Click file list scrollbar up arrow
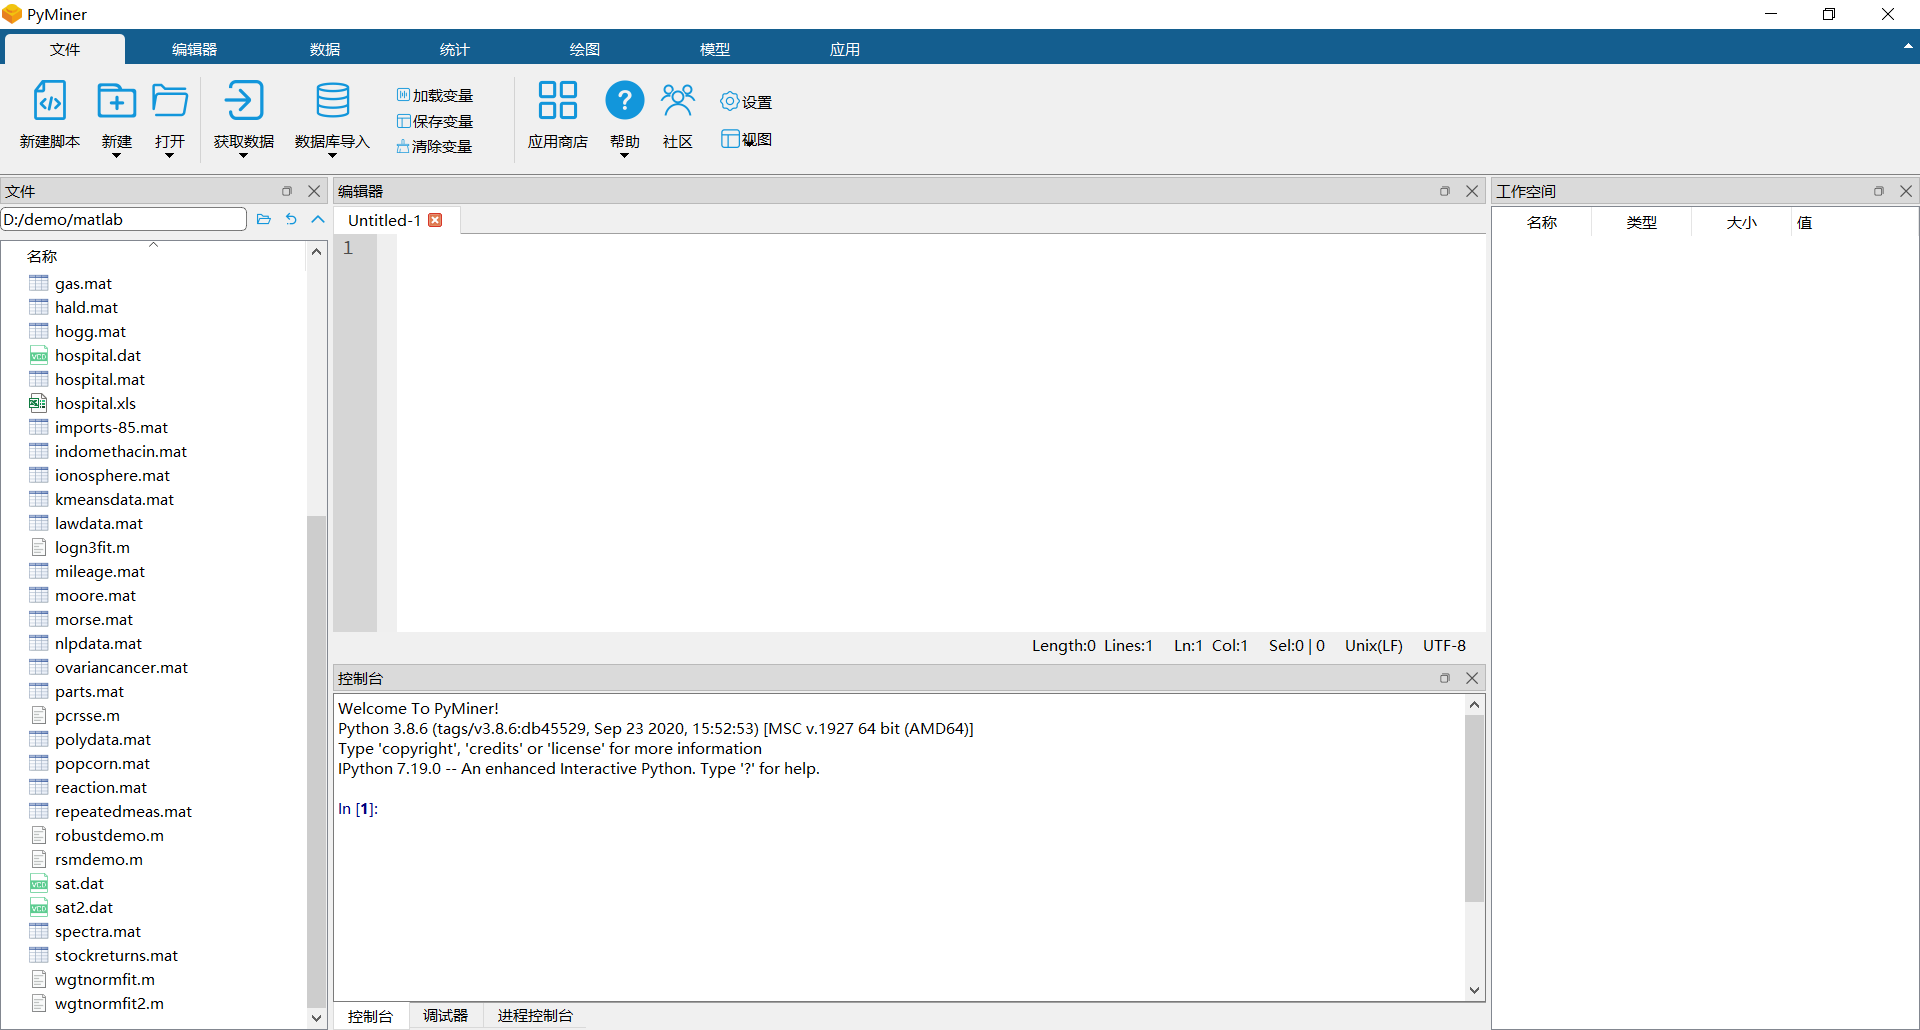This screenshot has height=1030, width=1920. pyautogui.click(x=316, y=252)
